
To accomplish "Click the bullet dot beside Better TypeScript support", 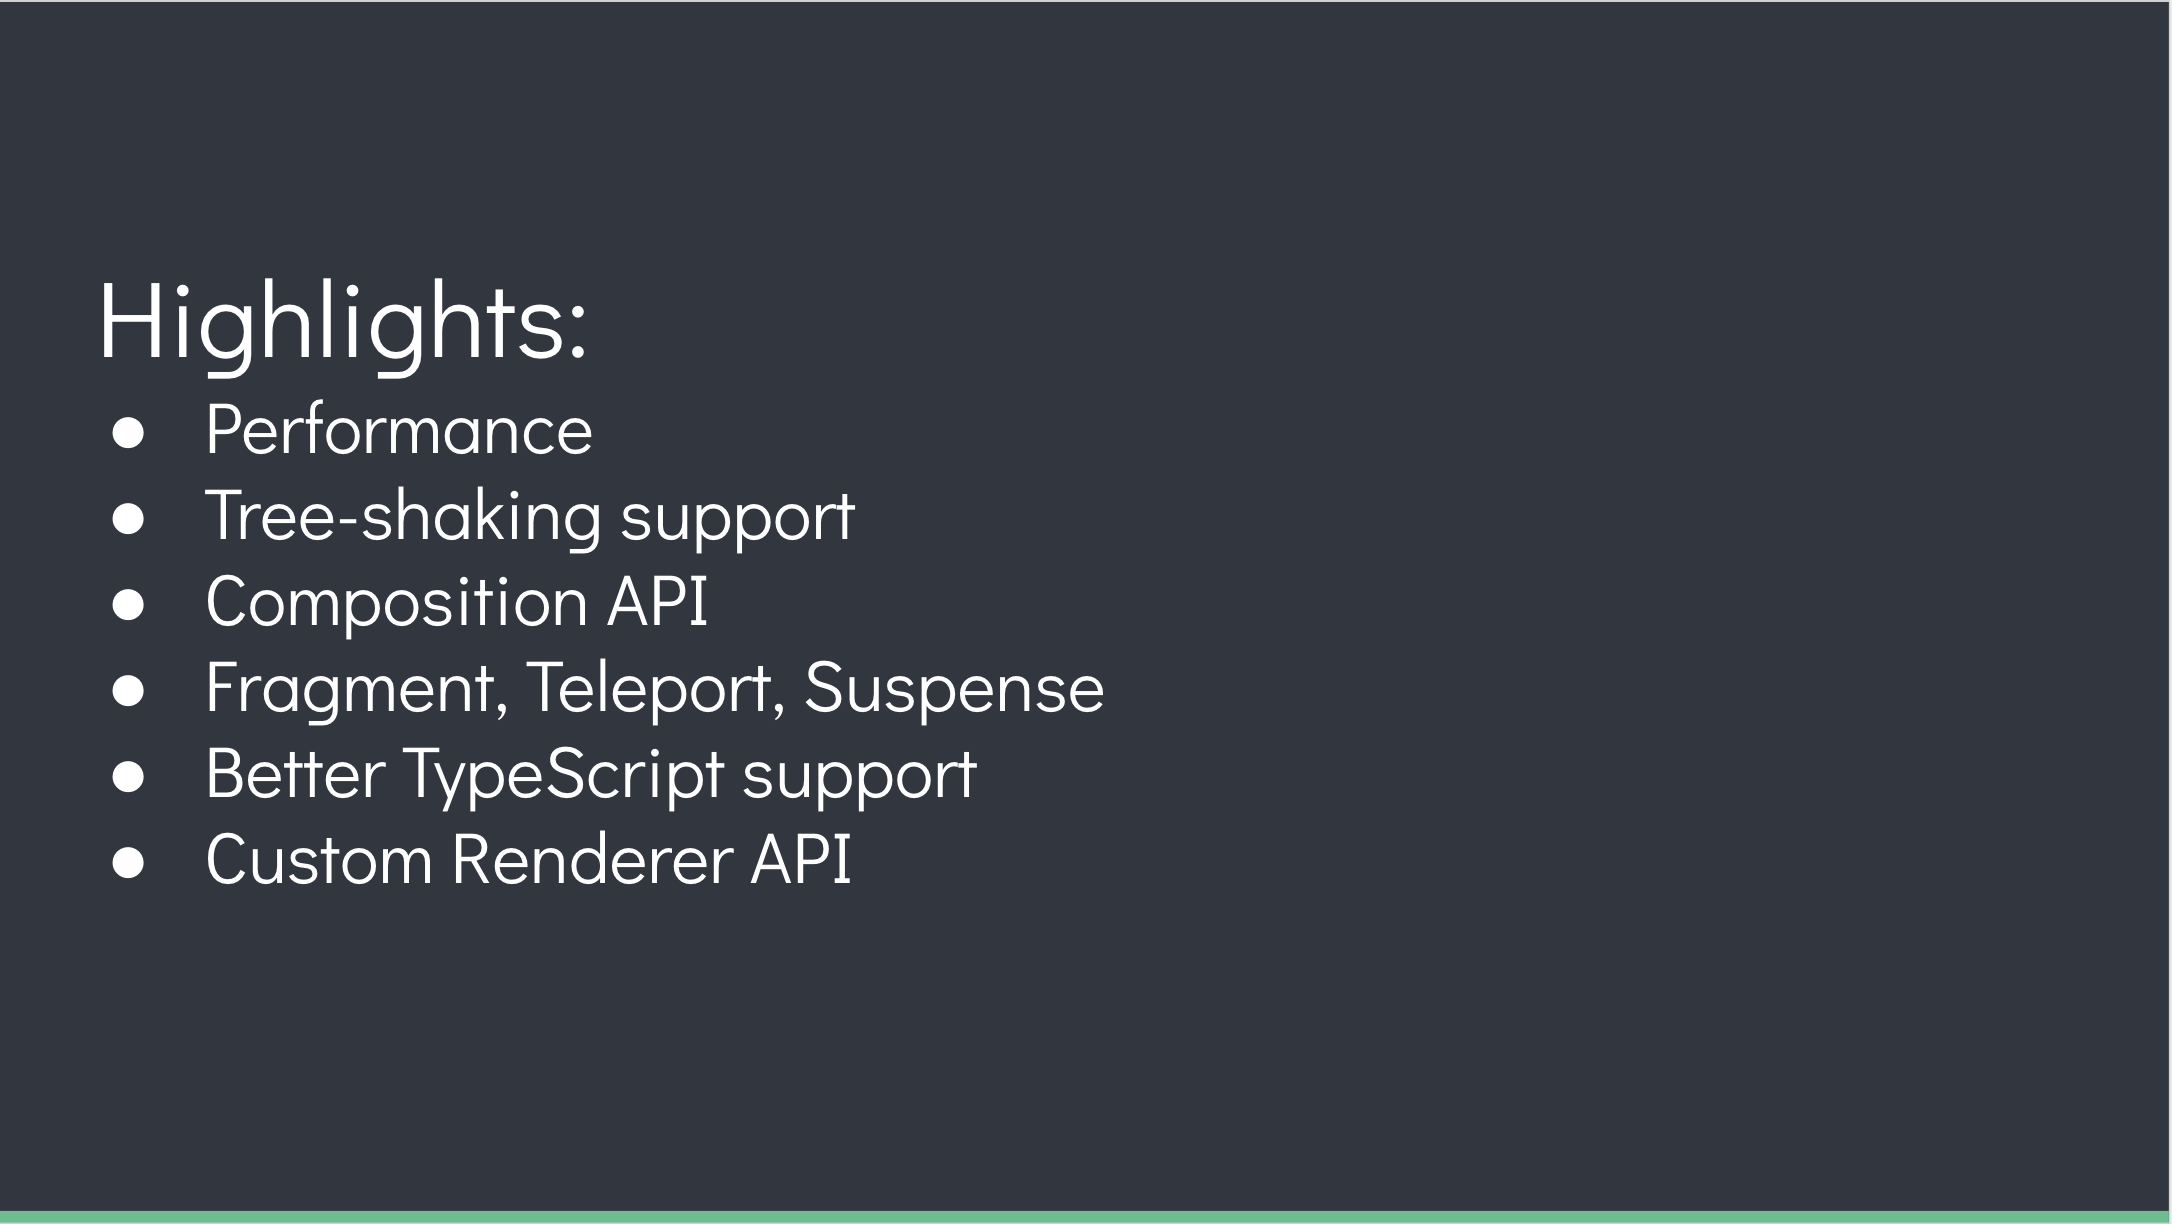I will point(129,777).
